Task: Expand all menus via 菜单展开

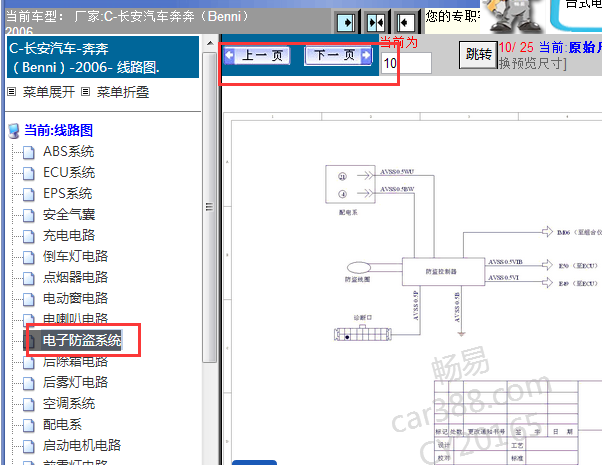Action: [x=48, y=92]
